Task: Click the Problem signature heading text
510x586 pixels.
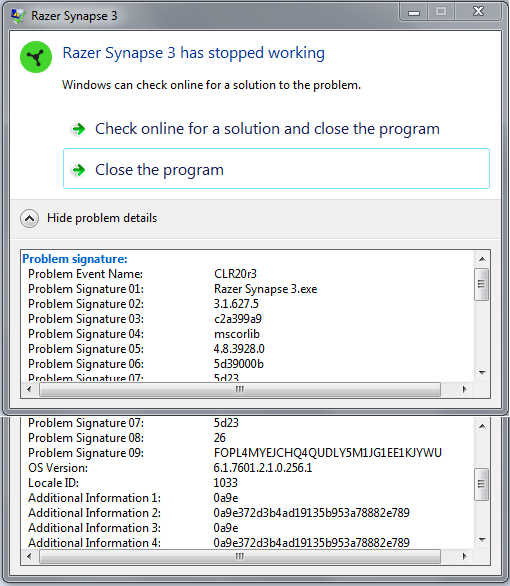Action: click(75, 259)
